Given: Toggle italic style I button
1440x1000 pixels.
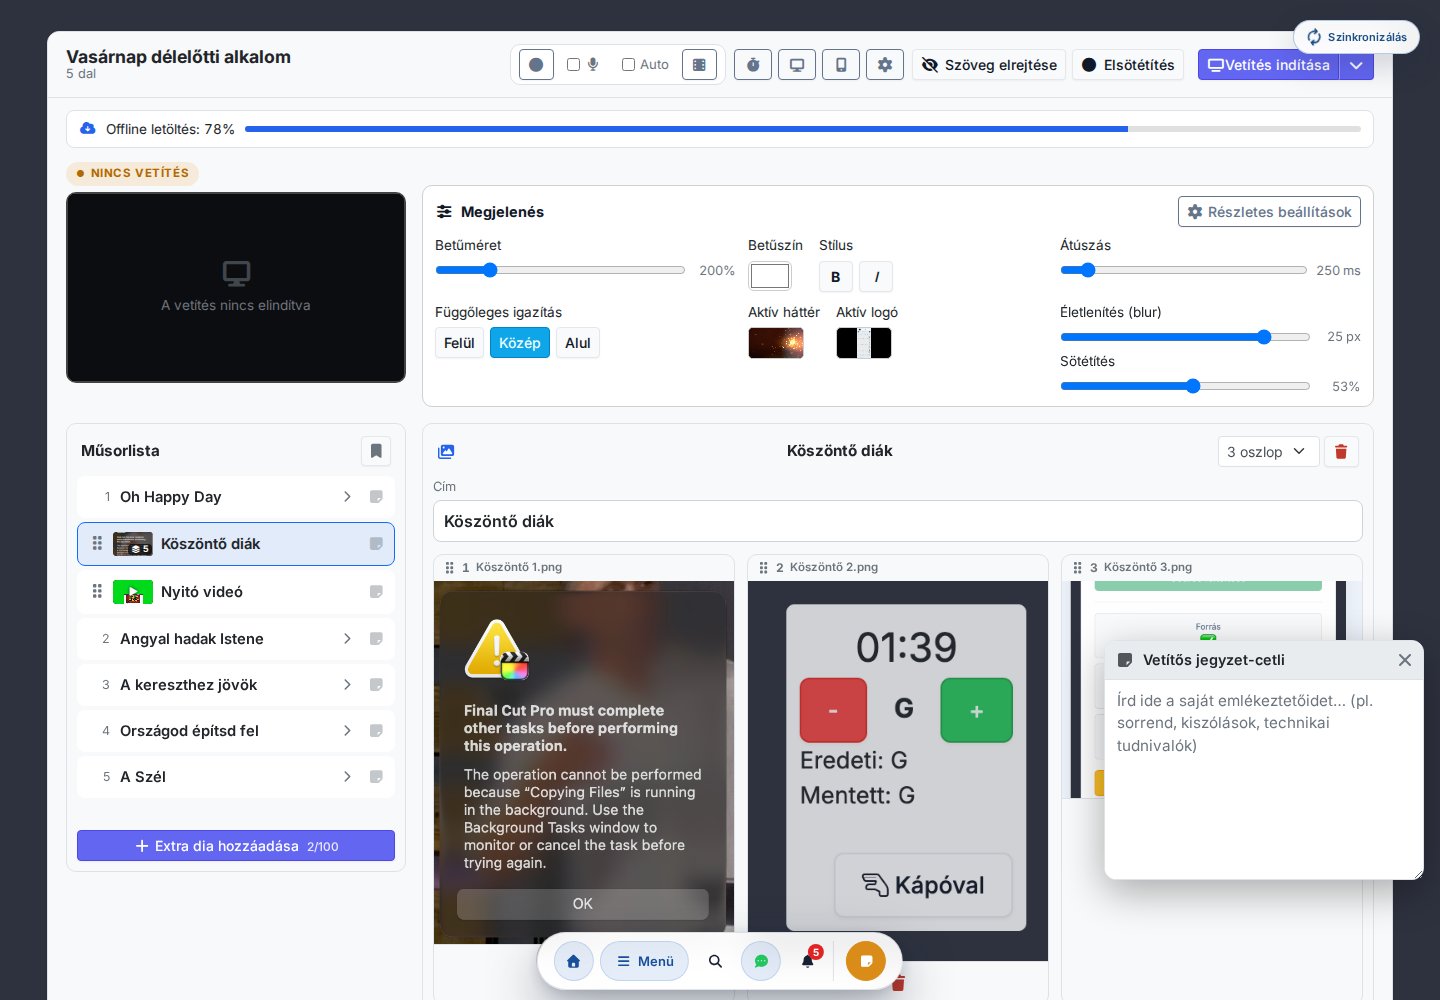Looking at the screenshot, I should (876, 277).
